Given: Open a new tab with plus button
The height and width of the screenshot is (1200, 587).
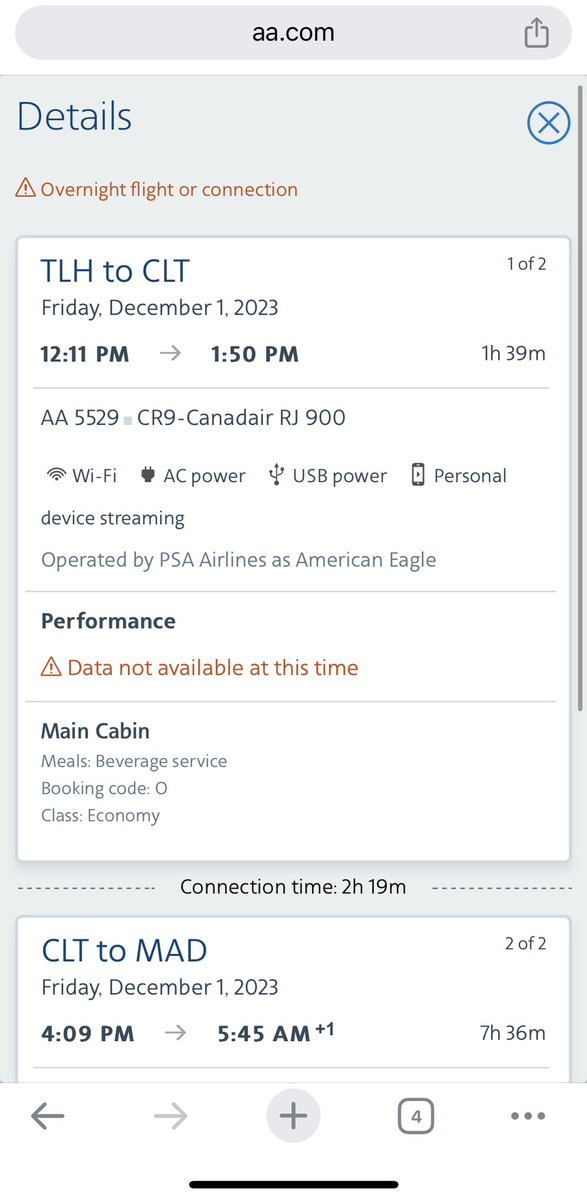Looking at the screenshot, I should (x=293, y=1116).
